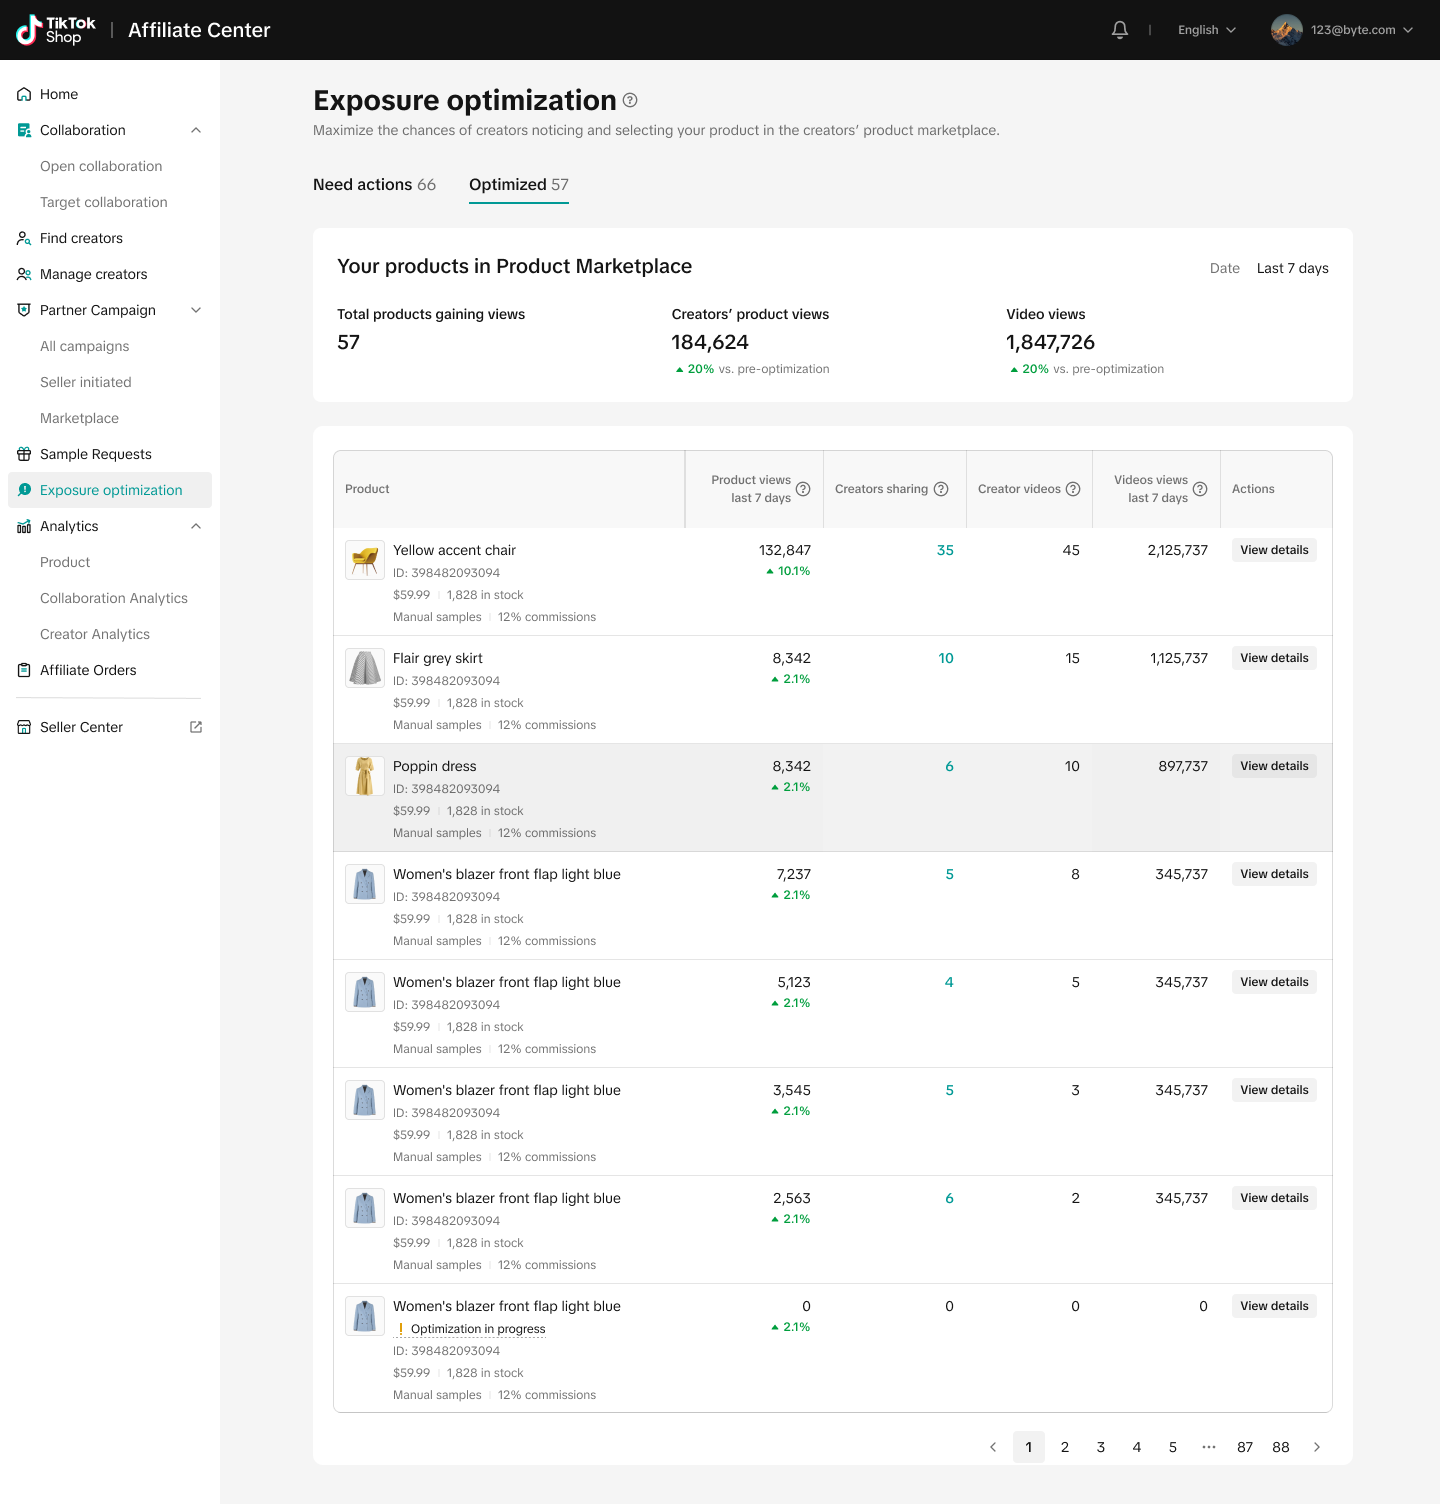Expand the Partner Campaign chevron
1440x1504 pixels.
pos(196,310)
